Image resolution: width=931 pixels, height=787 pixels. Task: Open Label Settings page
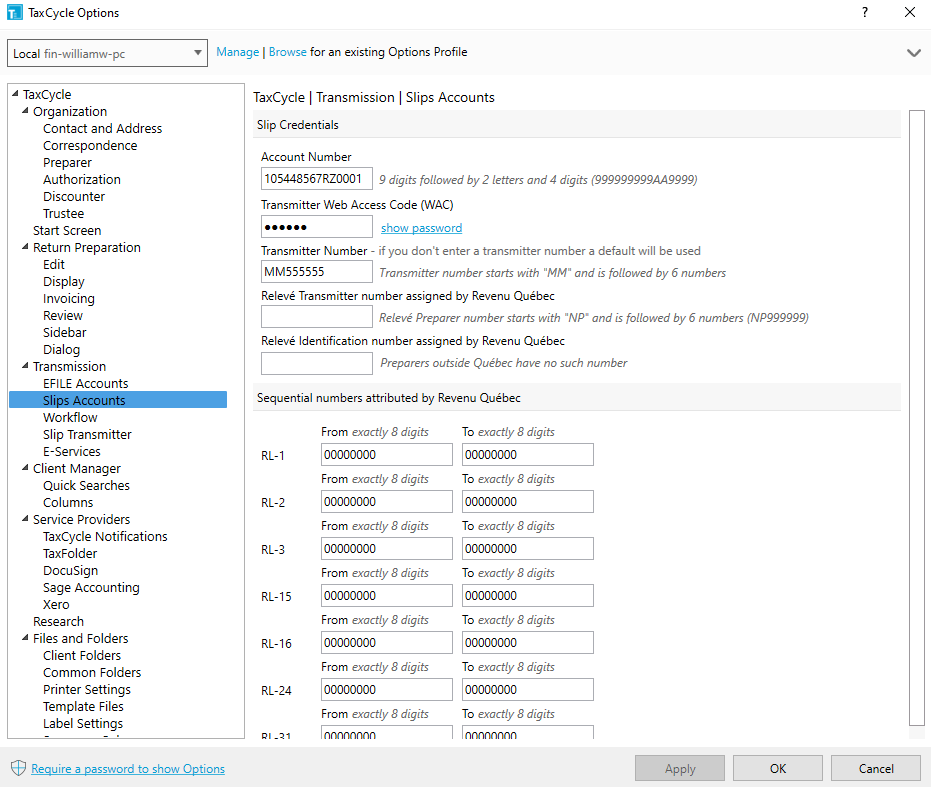[83, 724]
